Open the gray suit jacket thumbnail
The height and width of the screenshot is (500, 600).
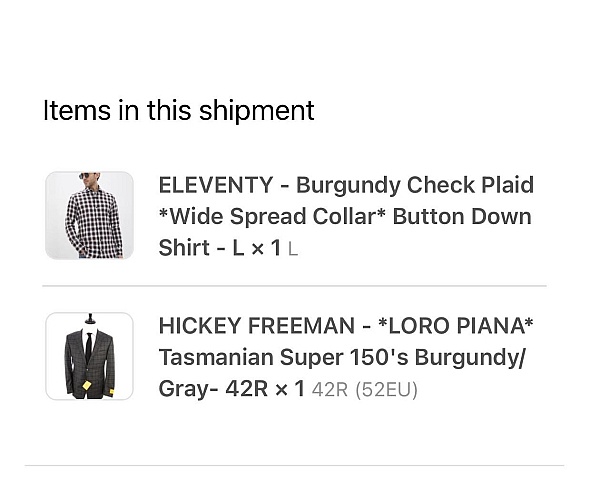(x=90, y=356)
